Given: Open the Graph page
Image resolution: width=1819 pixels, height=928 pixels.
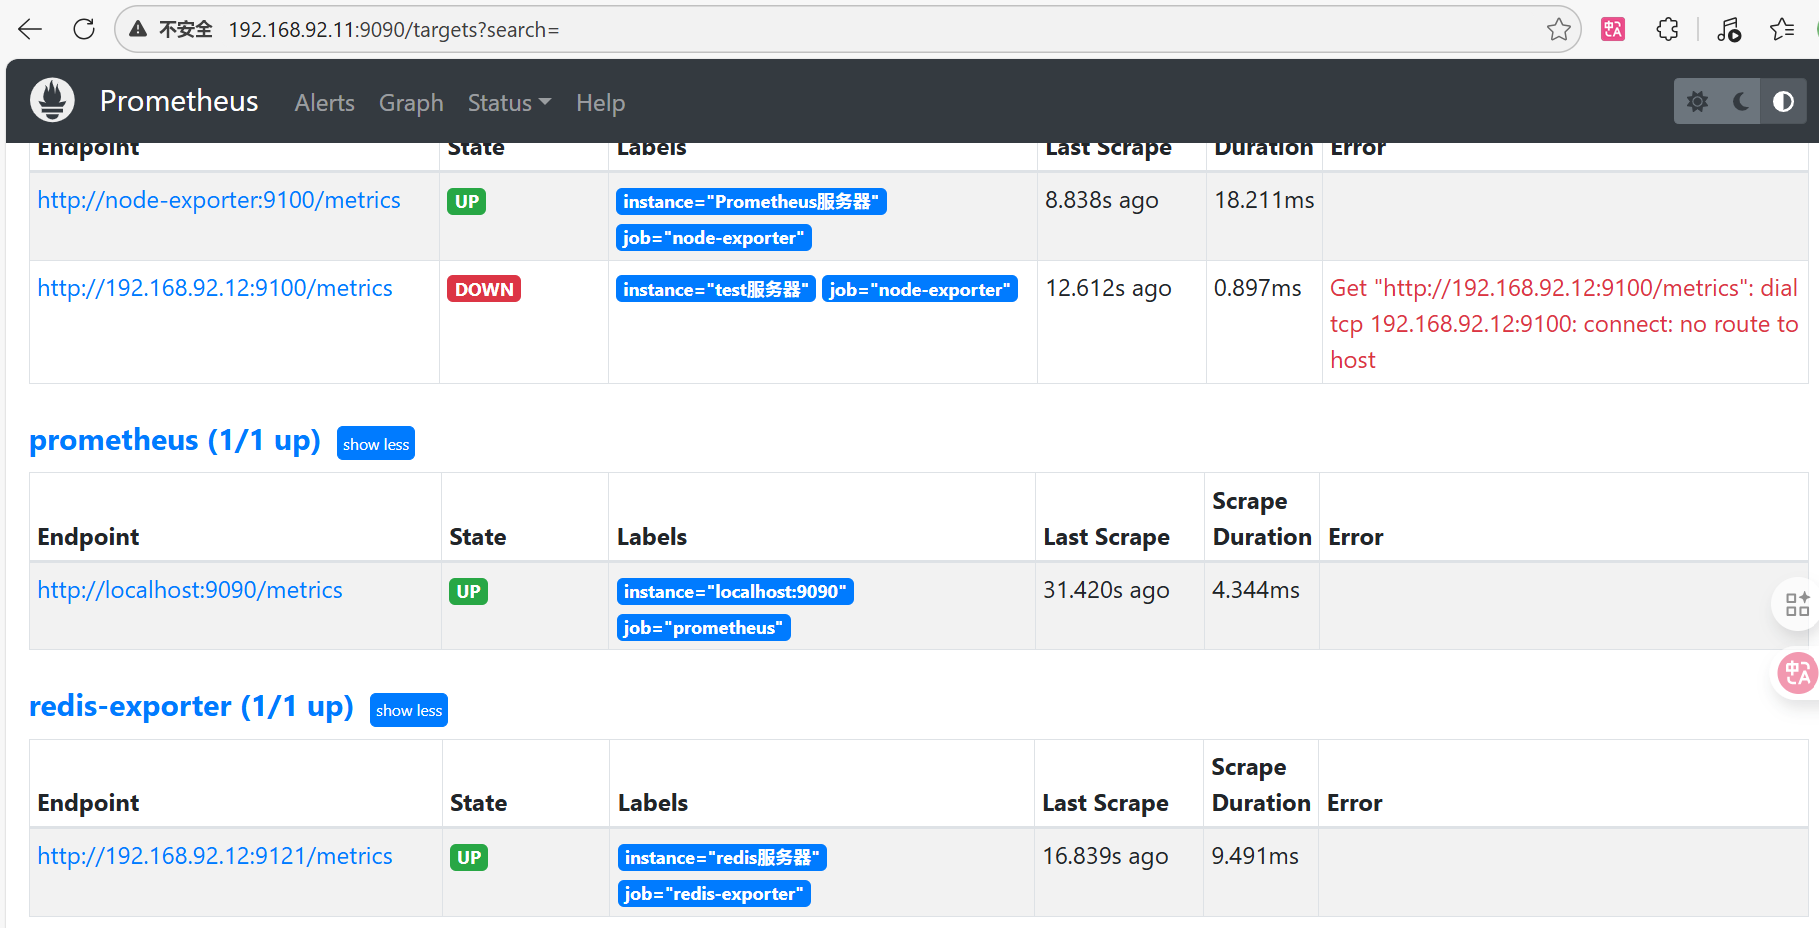Looking at the screenshot, I should tap(411, 103).
